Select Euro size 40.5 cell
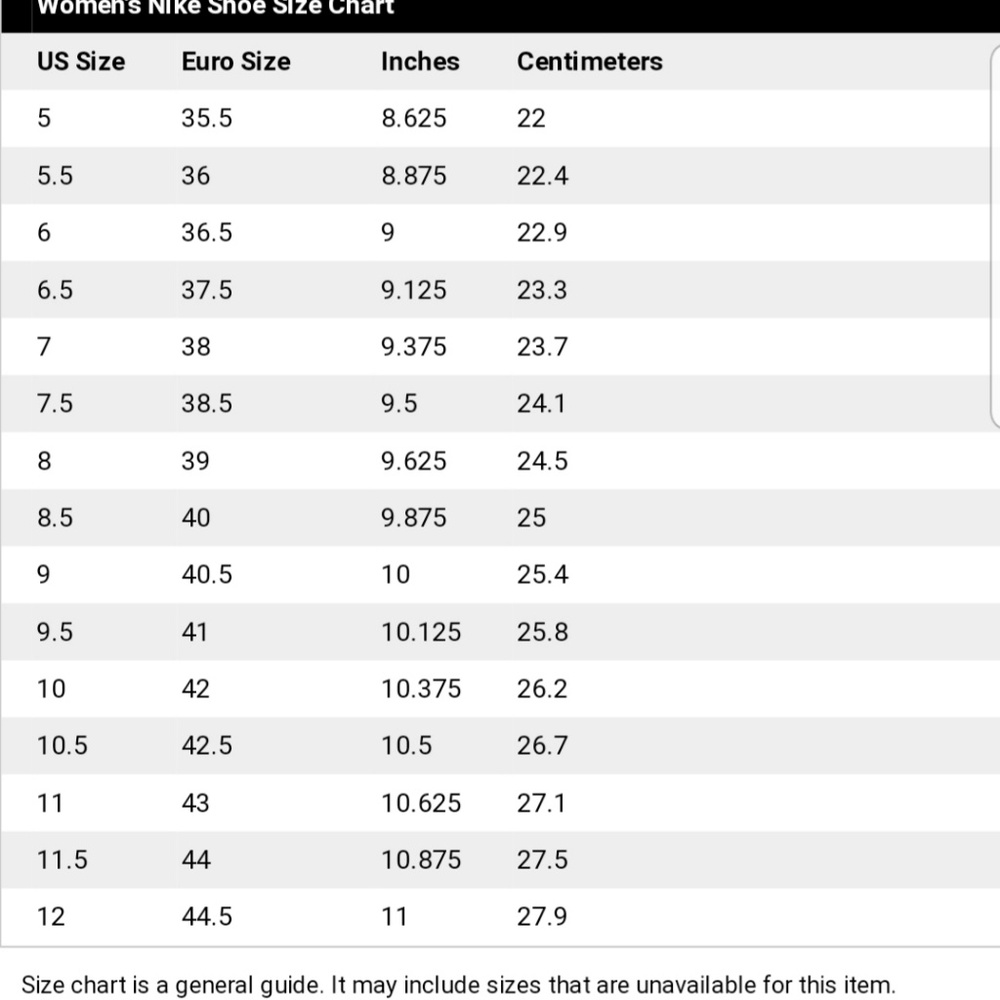This screenshot has height=1000, width=1000. [206, 575]
